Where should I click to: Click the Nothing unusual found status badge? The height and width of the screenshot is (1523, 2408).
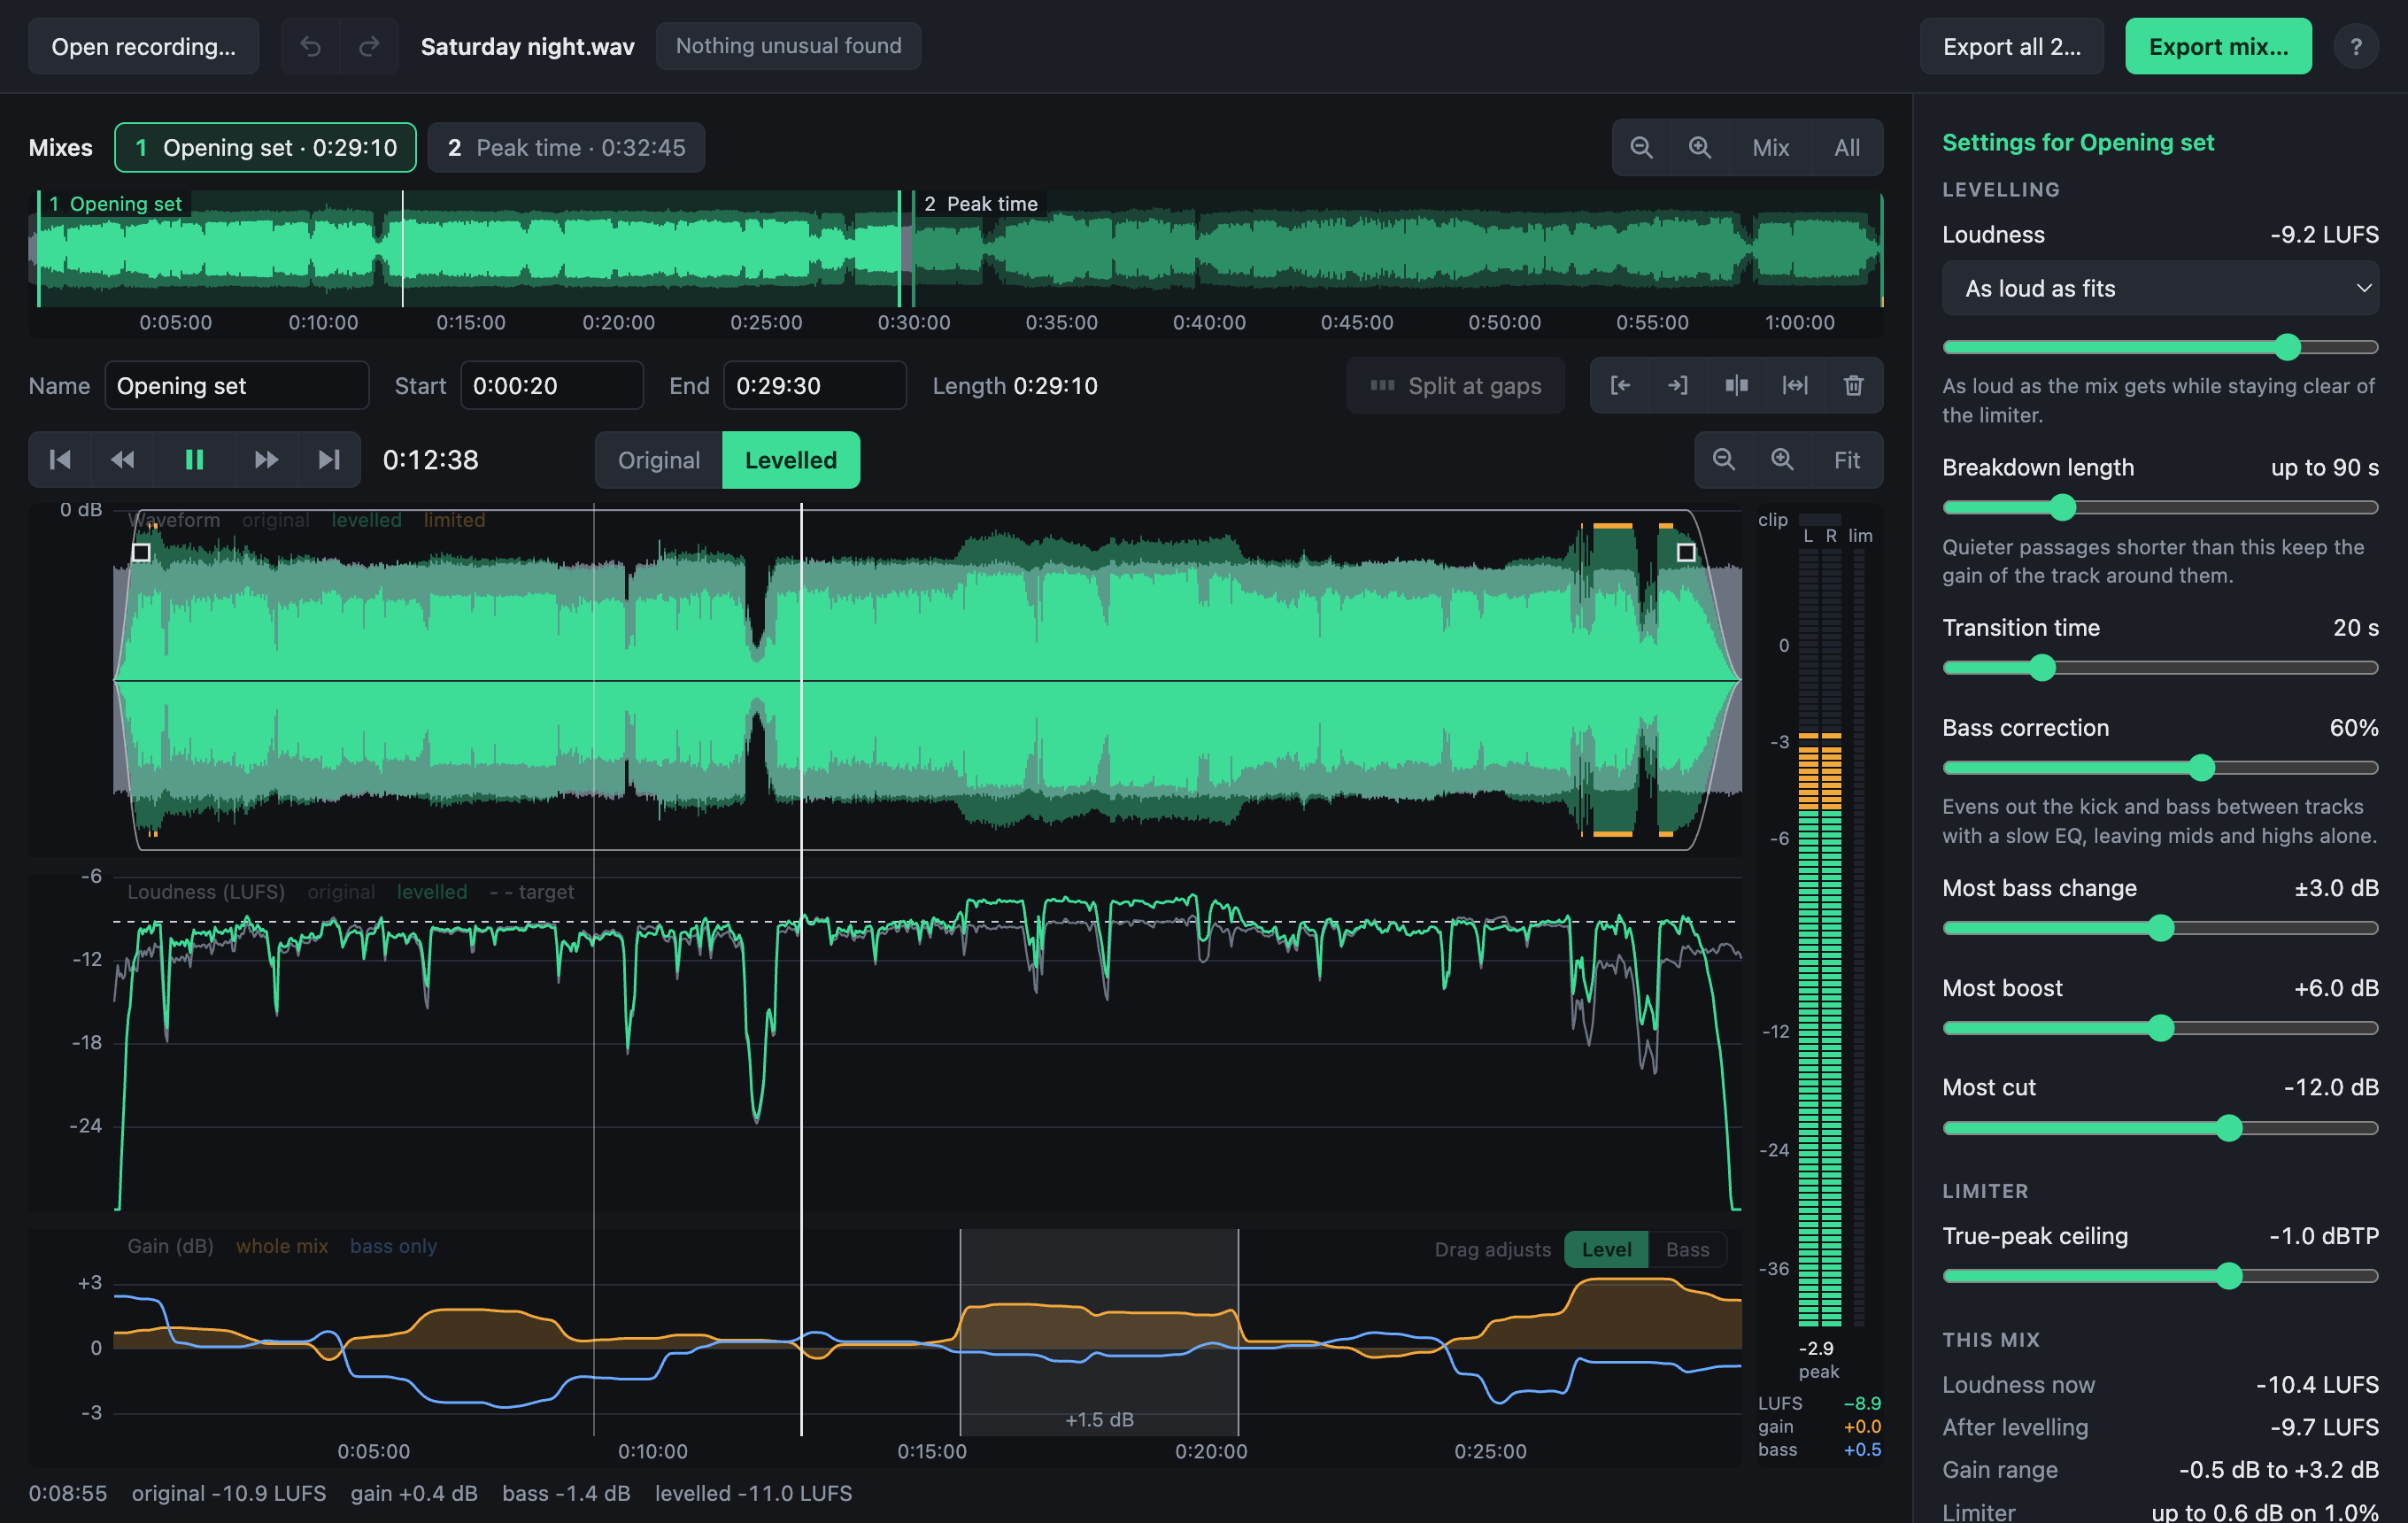tap(788, 46)
